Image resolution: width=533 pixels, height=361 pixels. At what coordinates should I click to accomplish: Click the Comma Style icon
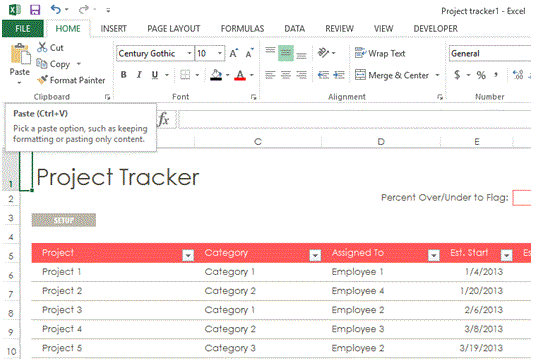(x=496, y=74)
